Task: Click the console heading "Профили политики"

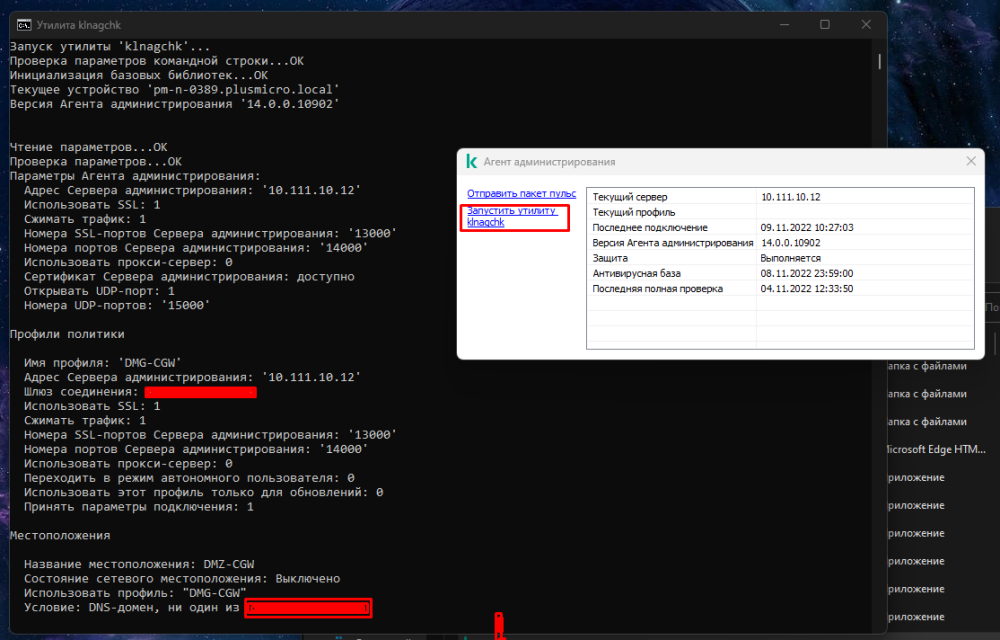Action: tap(67, 334)
